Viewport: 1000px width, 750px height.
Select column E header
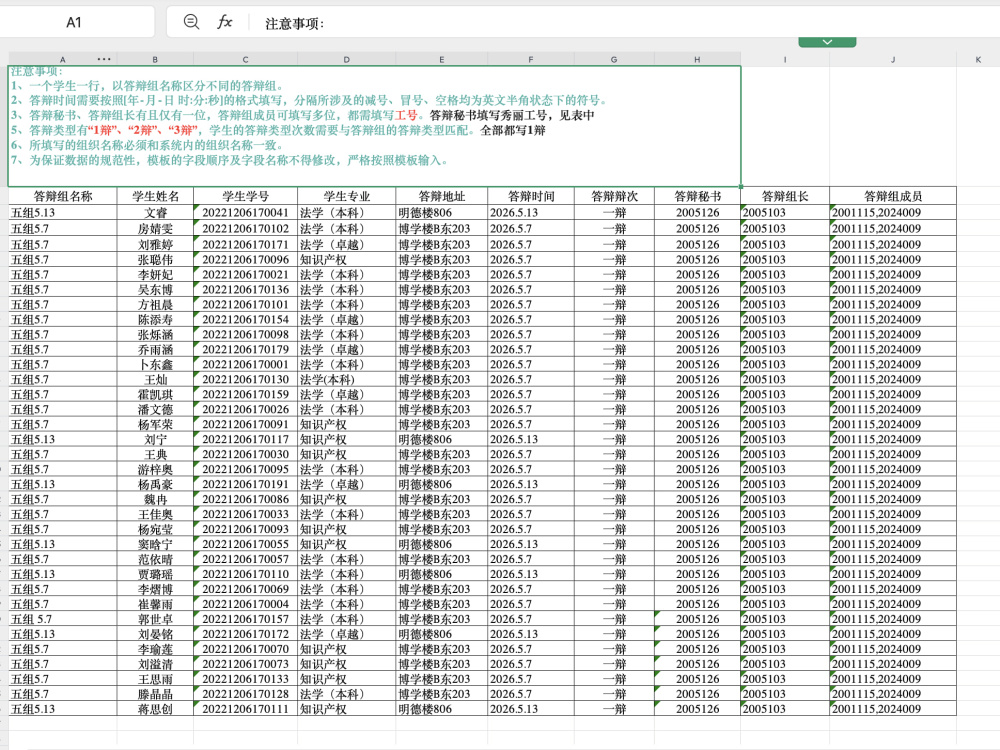441,59
